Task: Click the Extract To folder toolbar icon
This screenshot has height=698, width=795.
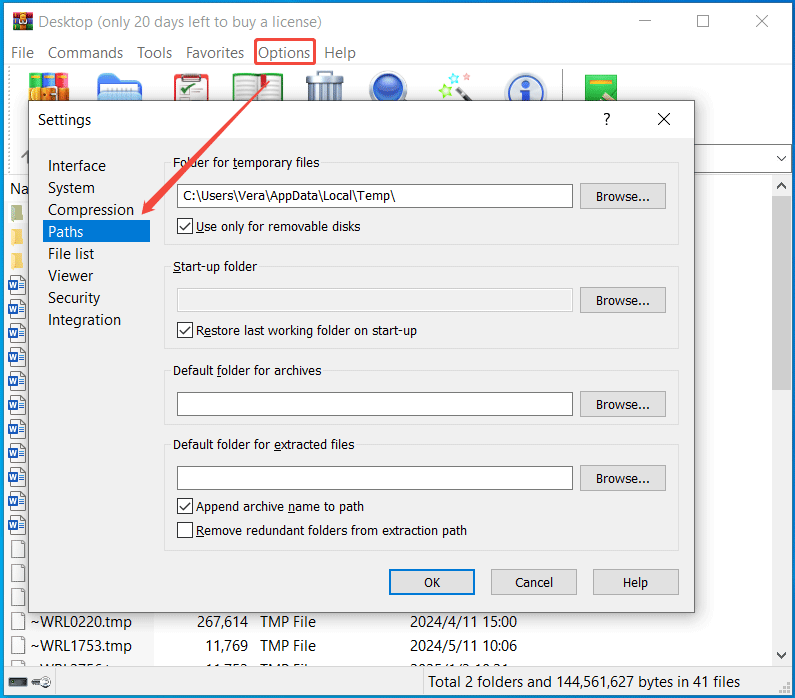Action: coord(119,87)
